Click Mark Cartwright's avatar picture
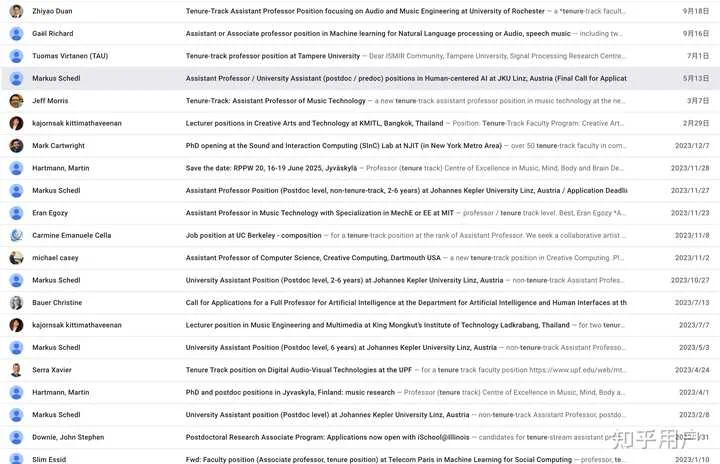Image resolution: width=720 pixels, height=464 pixels. (16, 146)
